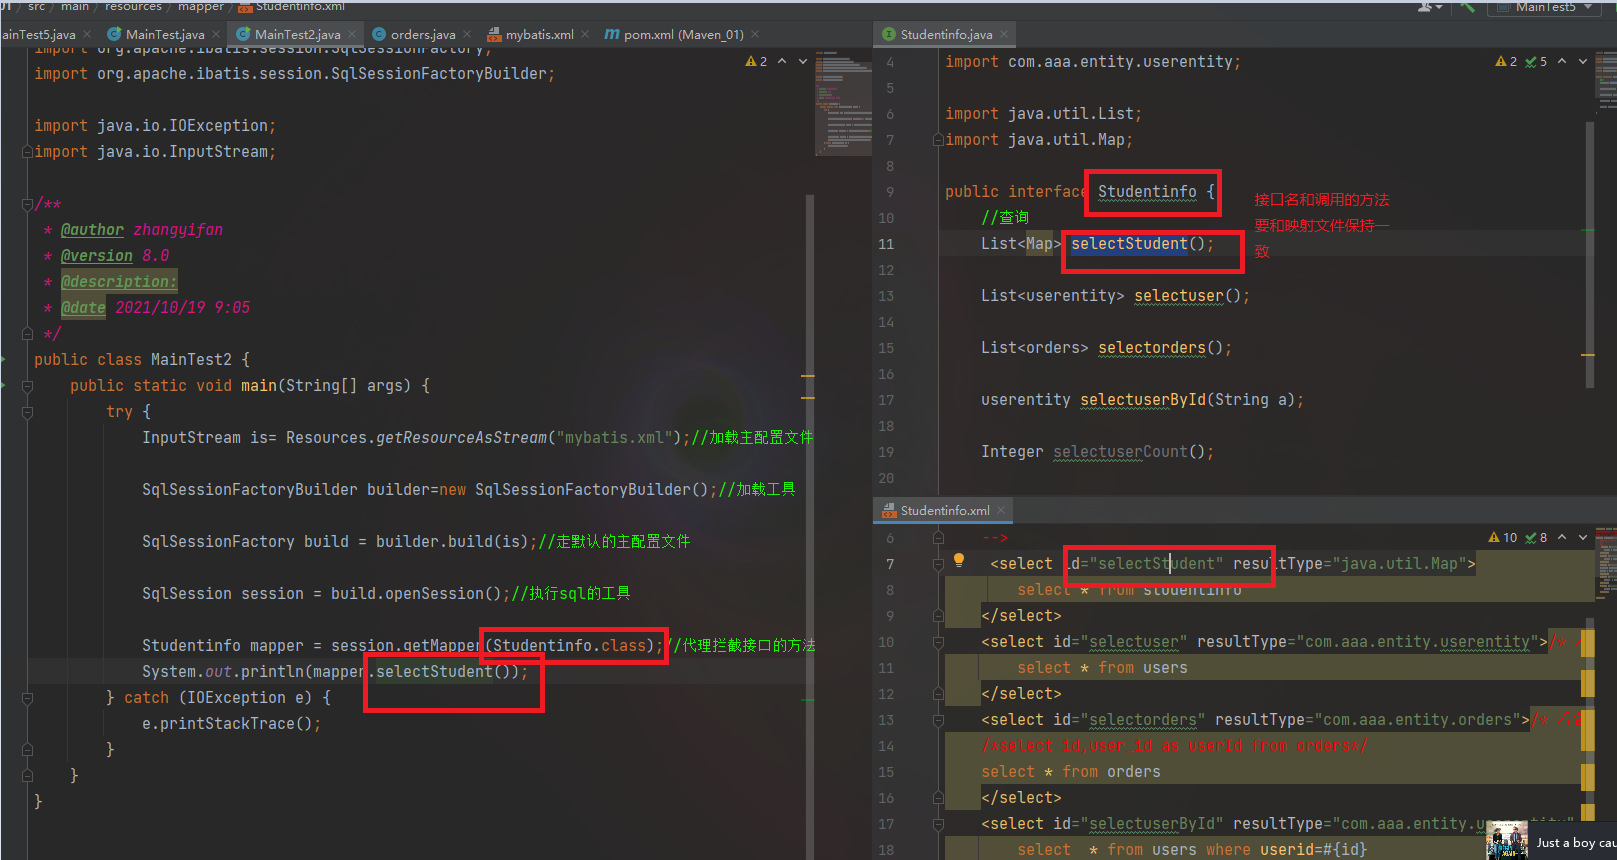1617x860 pixels.
Task: Click the orders.java class icon on tab
Action: pos(379,34)
